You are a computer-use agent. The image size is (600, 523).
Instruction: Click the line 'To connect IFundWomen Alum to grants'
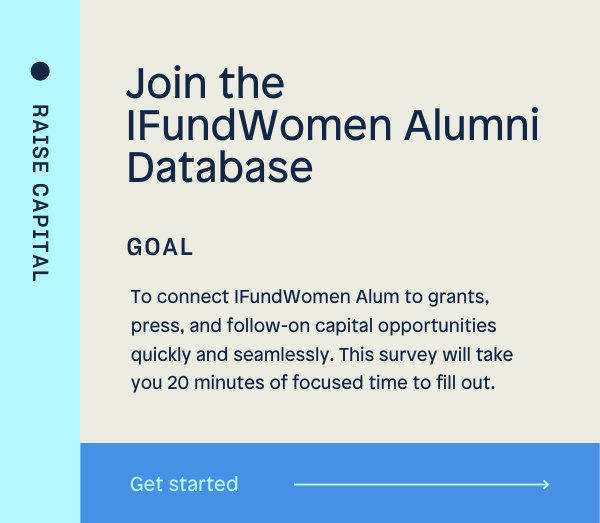tap(310, 297)
